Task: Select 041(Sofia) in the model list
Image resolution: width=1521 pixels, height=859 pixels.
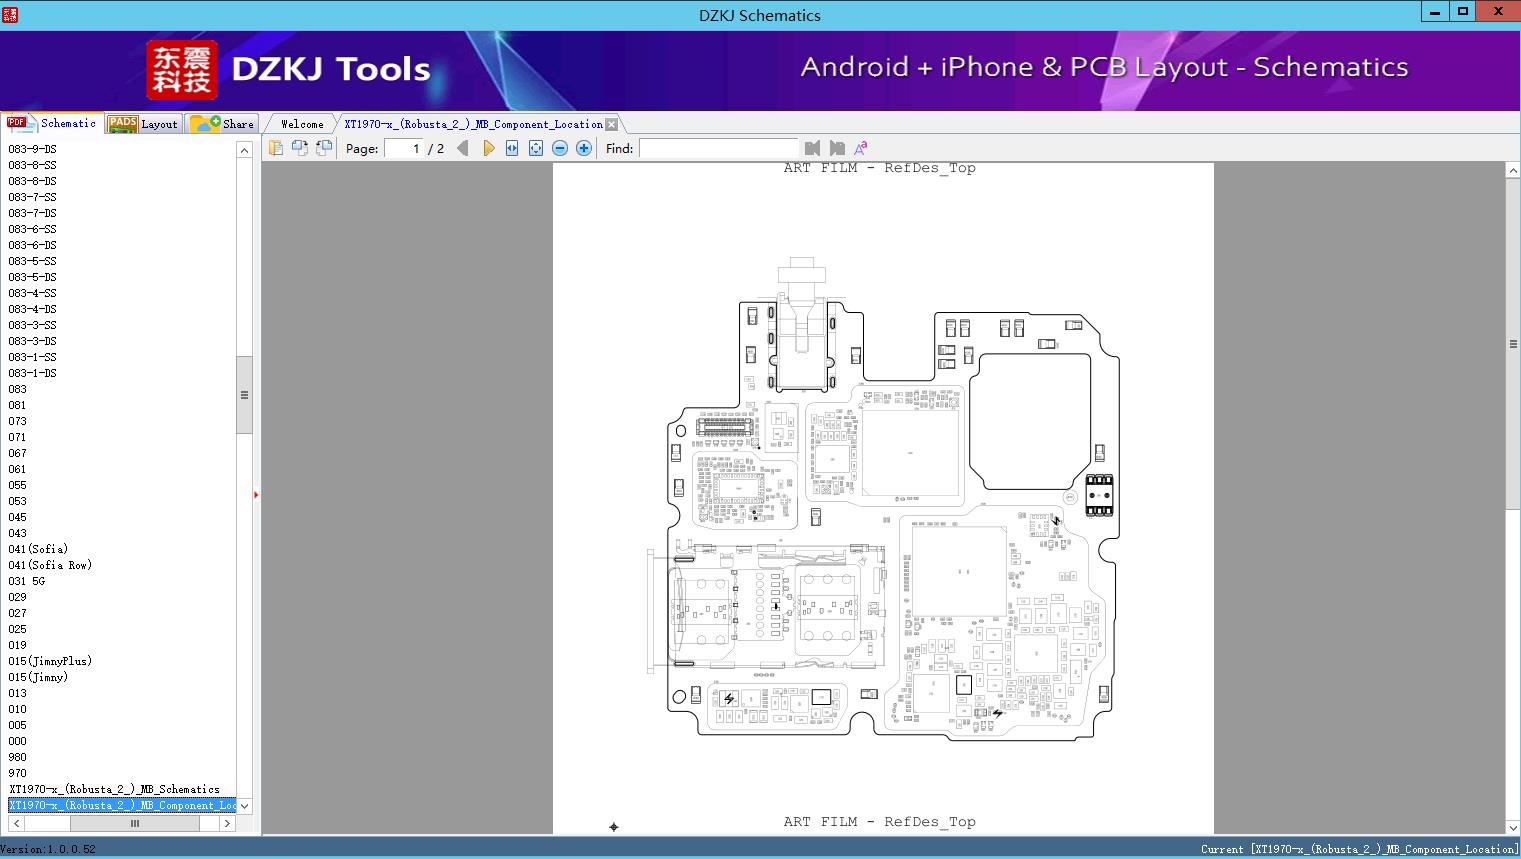Action: point(38,549)
